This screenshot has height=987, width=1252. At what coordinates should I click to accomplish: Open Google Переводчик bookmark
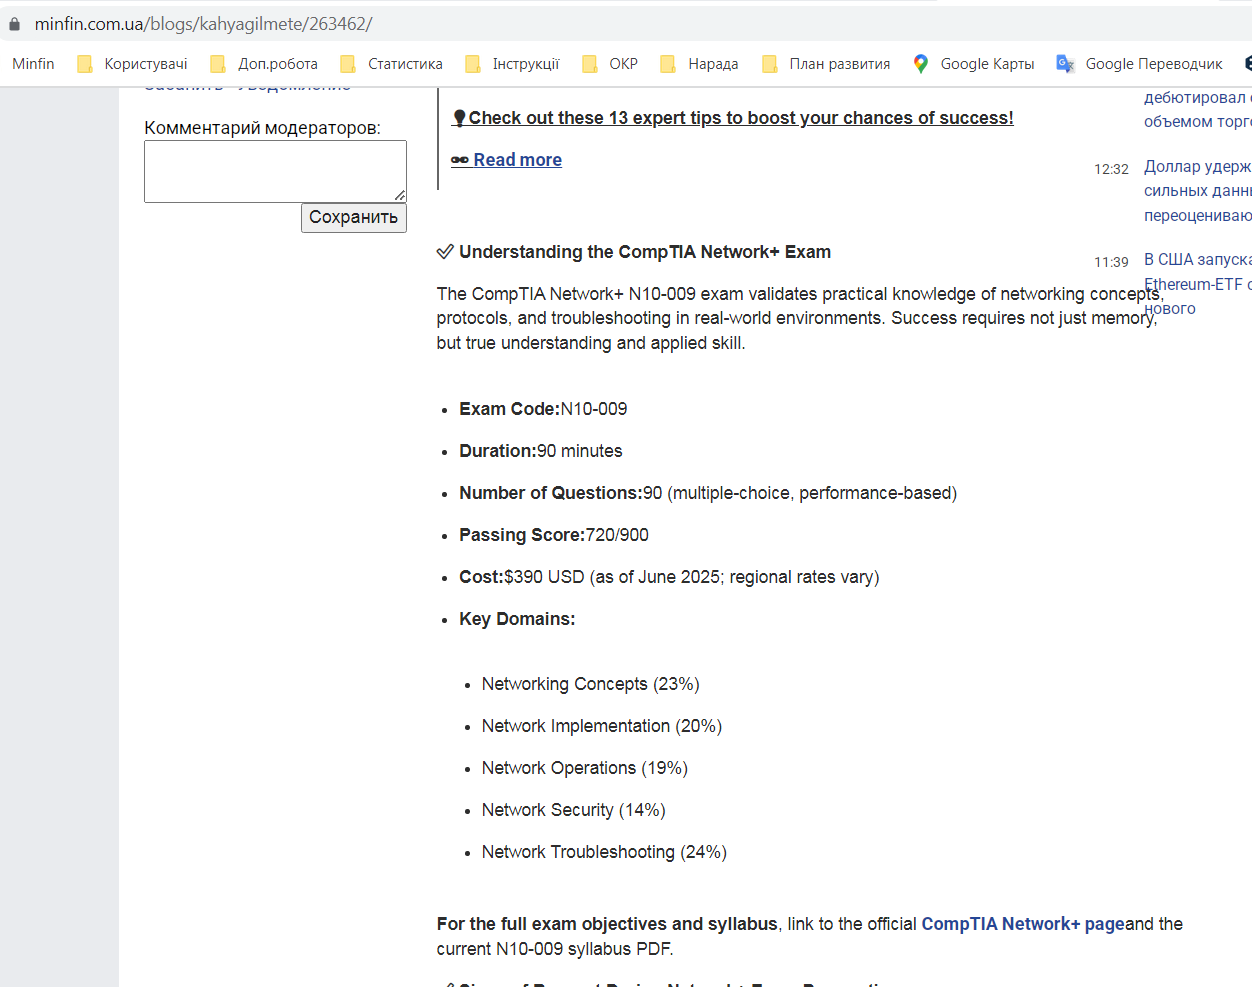(x=1140, y=64)
